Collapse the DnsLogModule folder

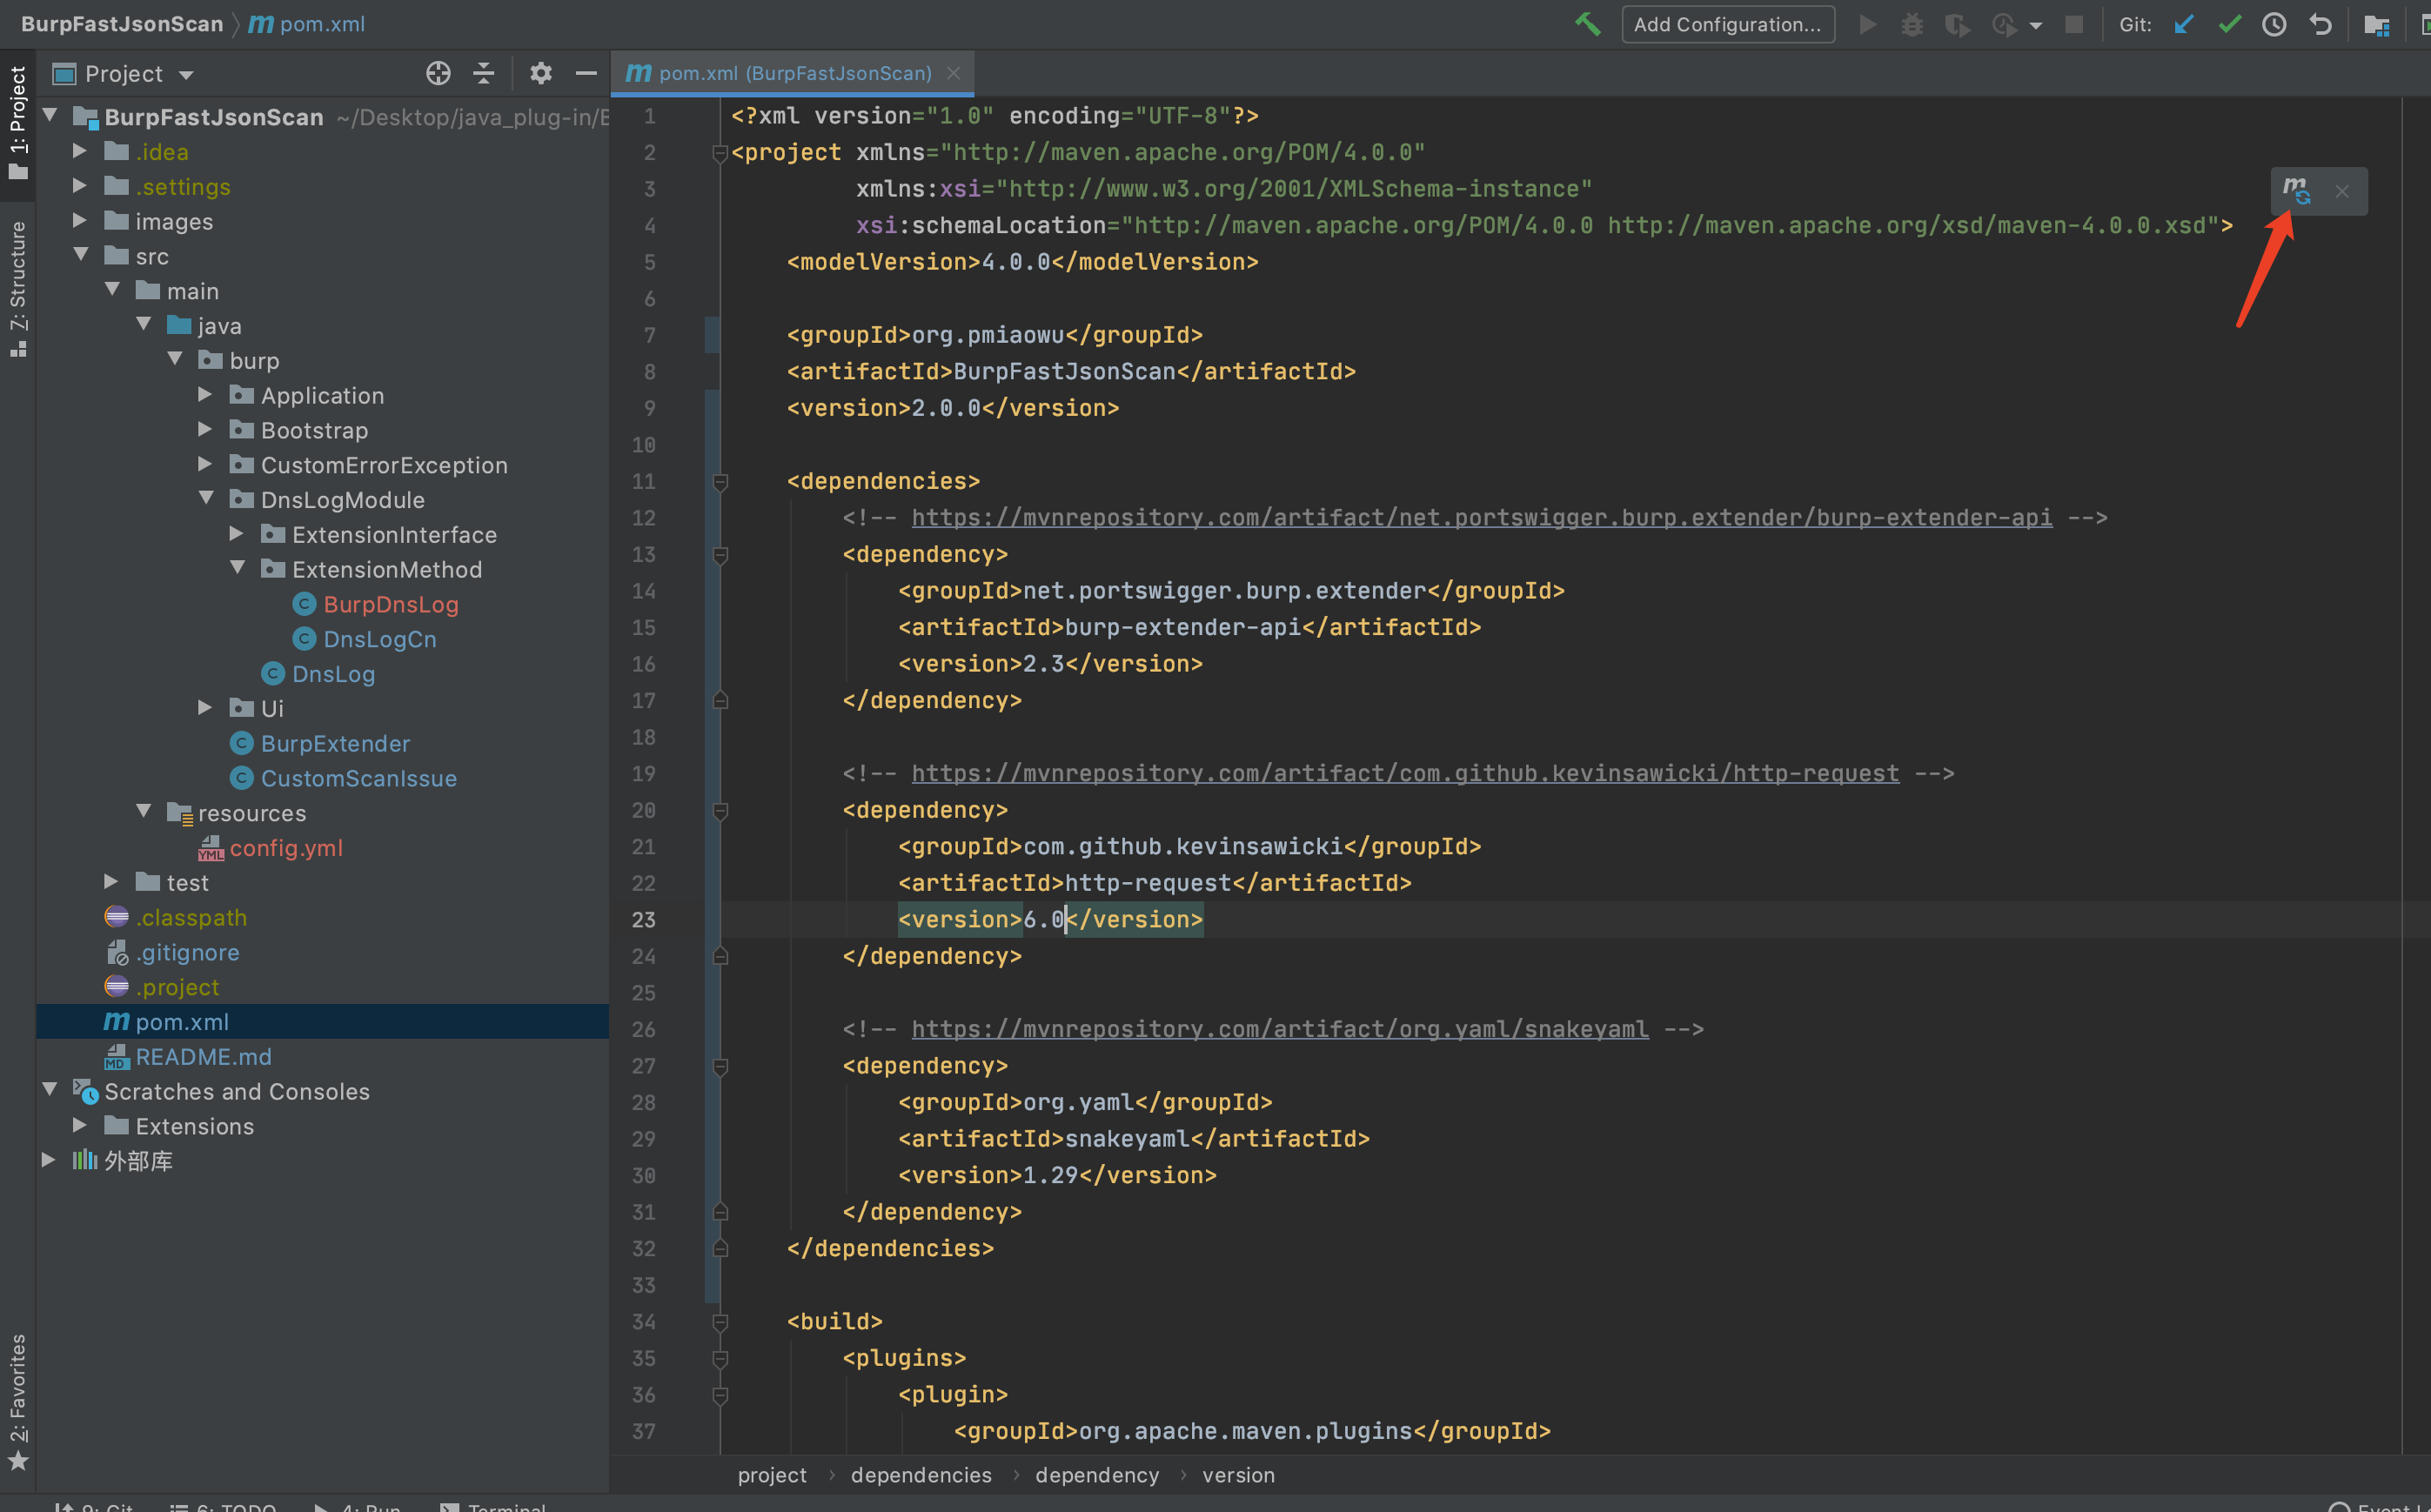click(x=207, y=498)
